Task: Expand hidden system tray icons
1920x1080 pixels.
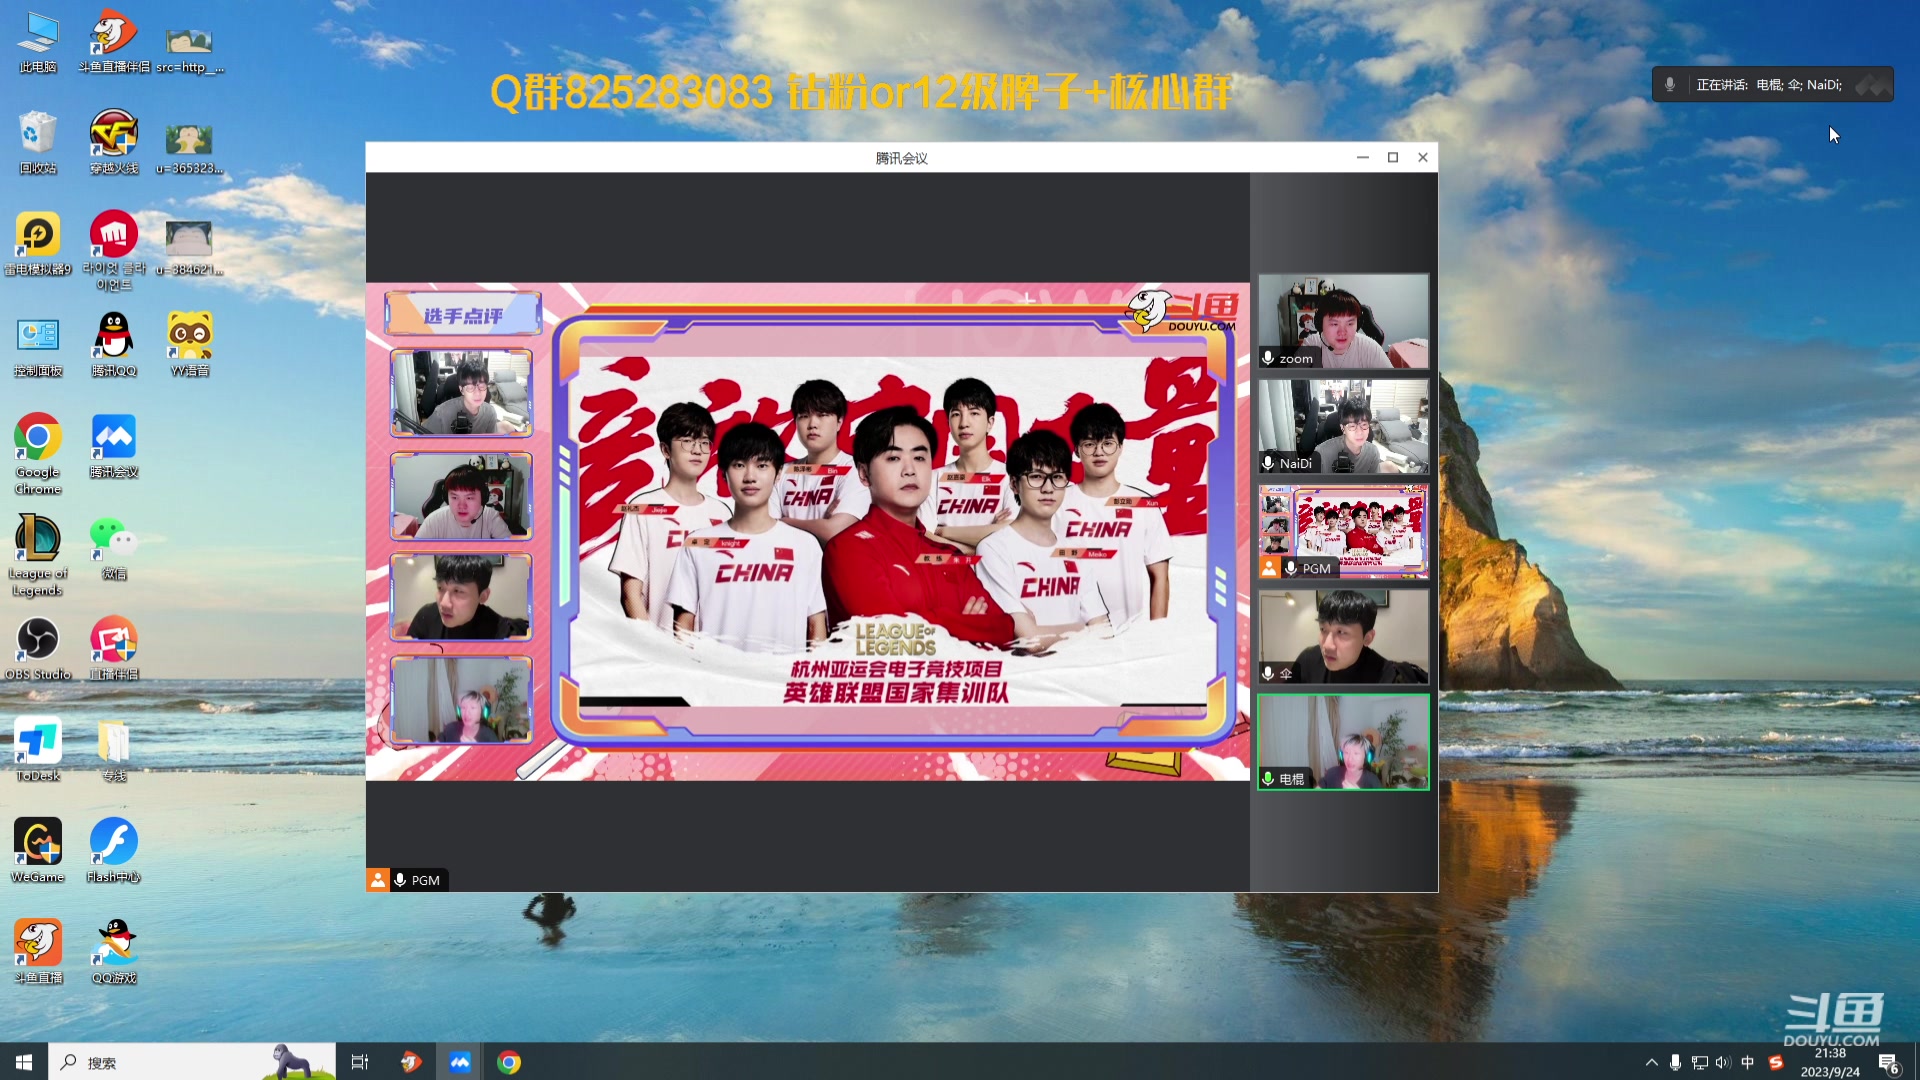Action: [1651, 1062]
